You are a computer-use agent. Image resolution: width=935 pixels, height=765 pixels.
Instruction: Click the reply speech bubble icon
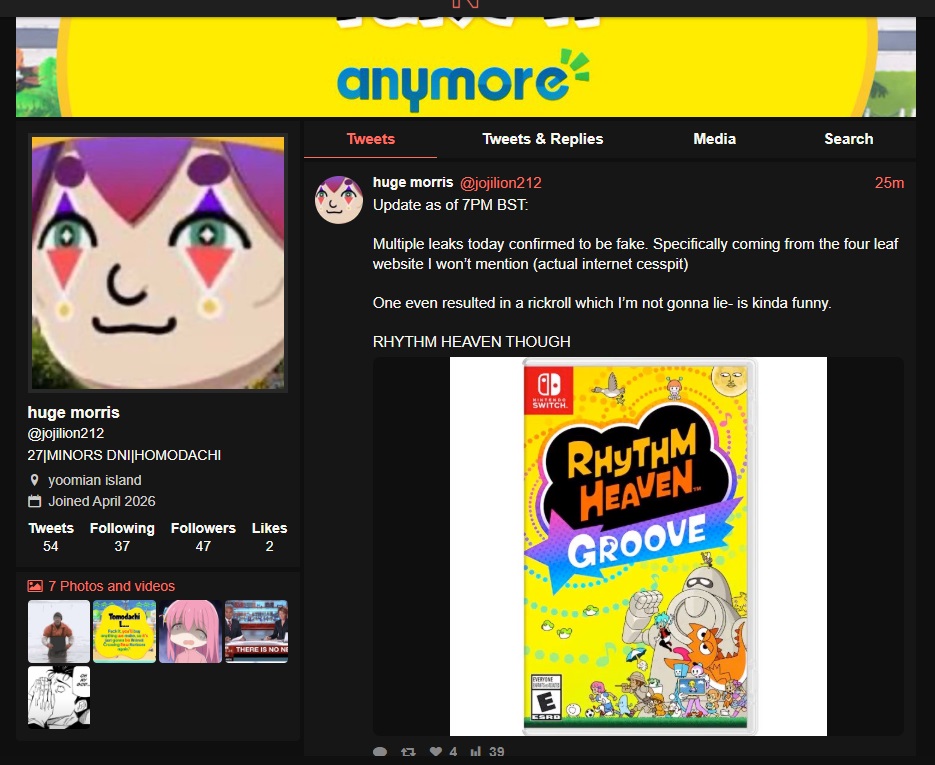coord(380,752)
